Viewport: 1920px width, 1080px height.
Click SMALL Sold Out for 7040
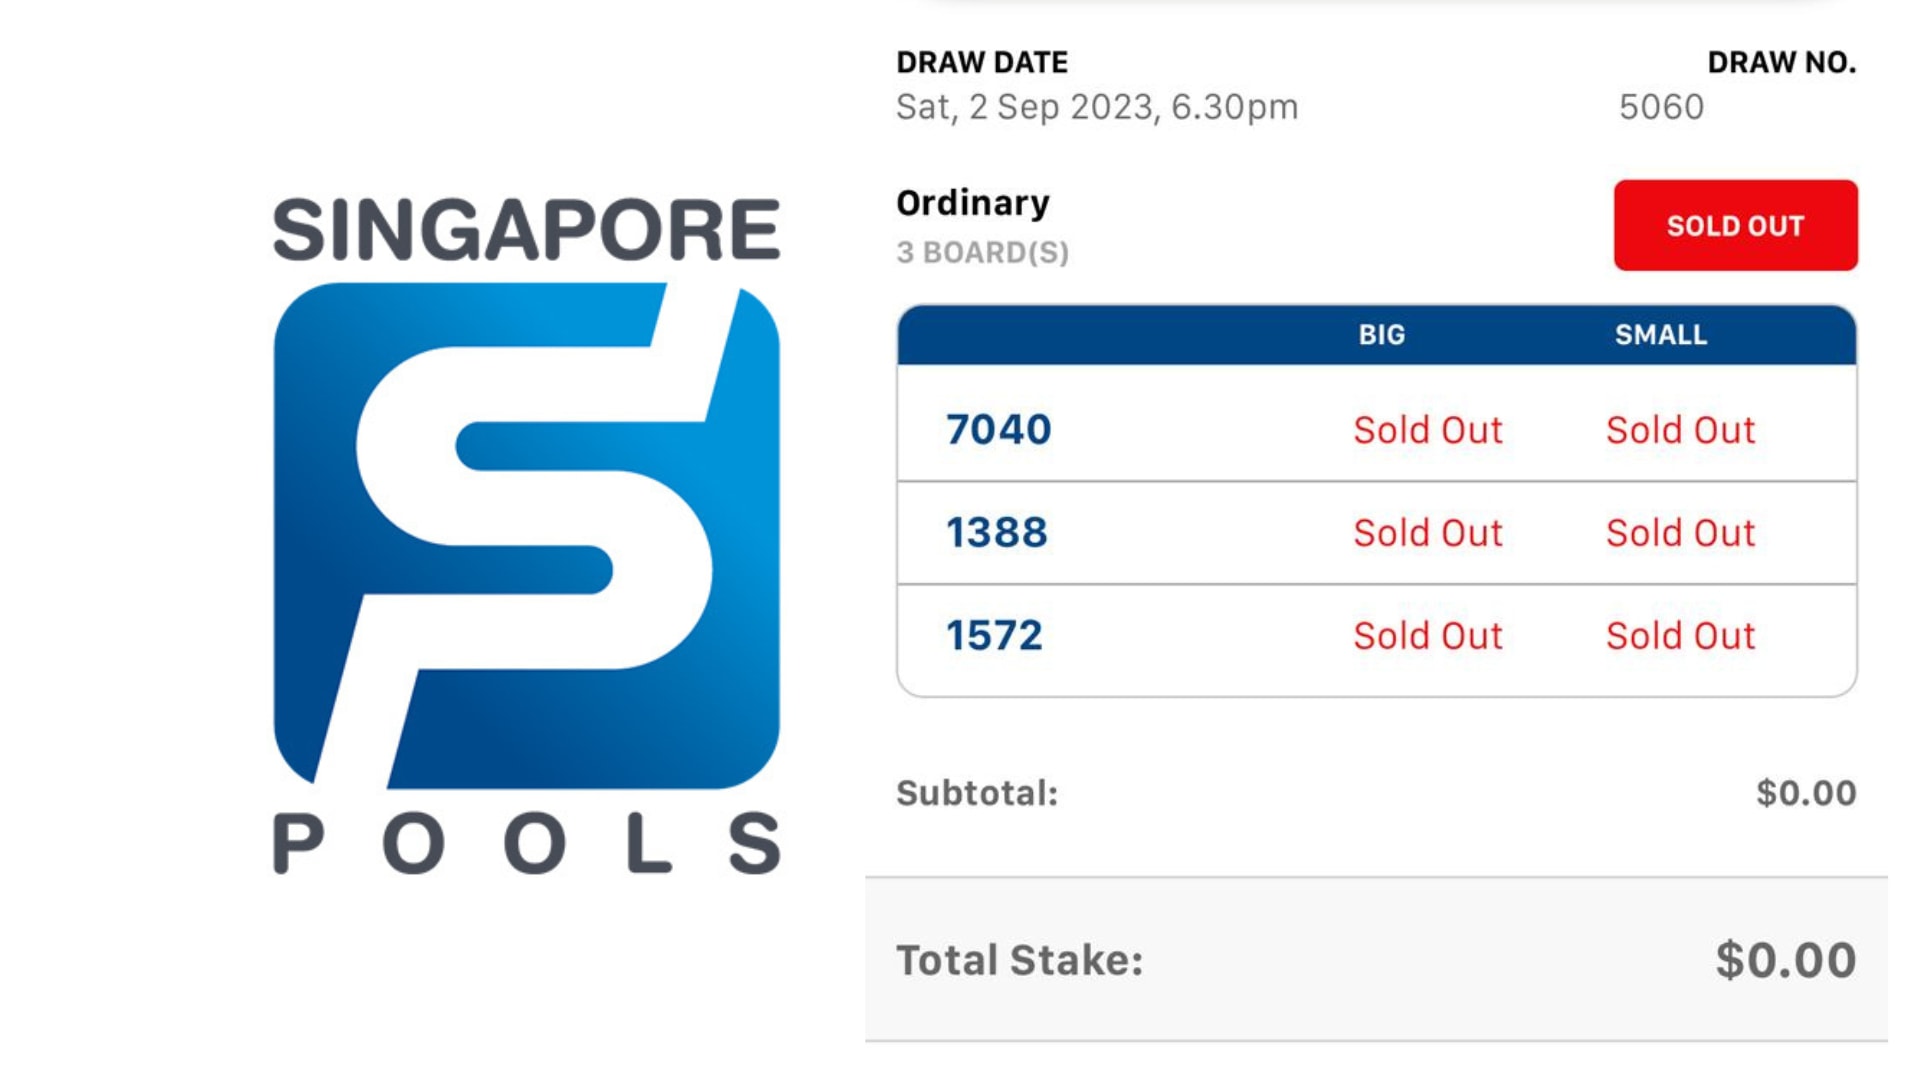pyautogui.click(x=1681, y=430)
